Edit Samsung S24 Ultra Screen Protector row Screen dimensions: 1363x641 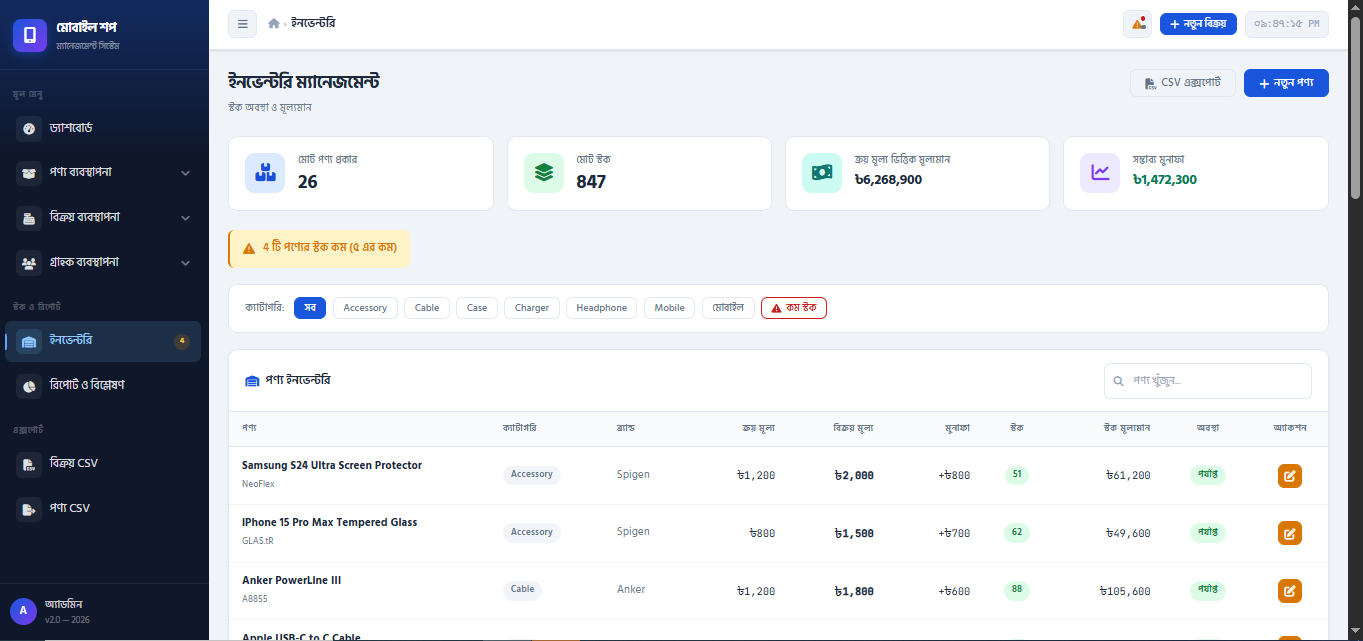[x=1290, y=476]
